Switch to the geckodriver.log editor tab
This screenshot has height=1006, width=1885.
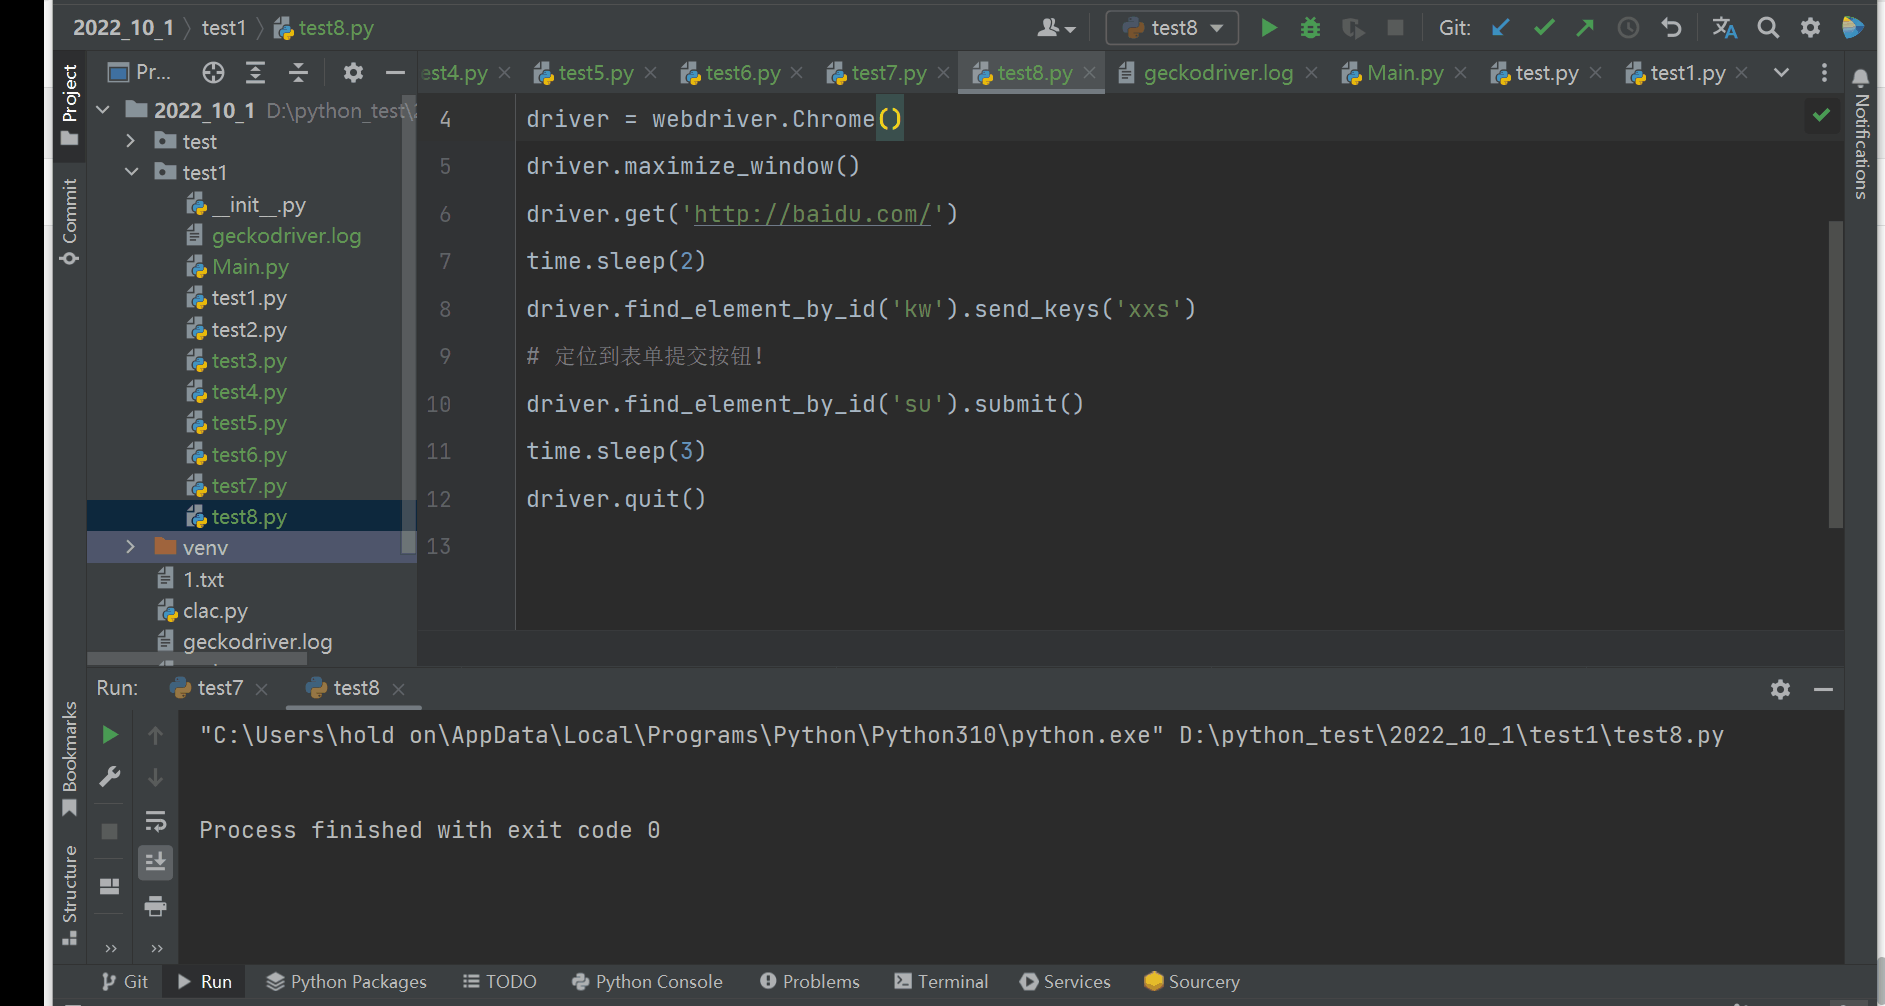click(1217, 72)
